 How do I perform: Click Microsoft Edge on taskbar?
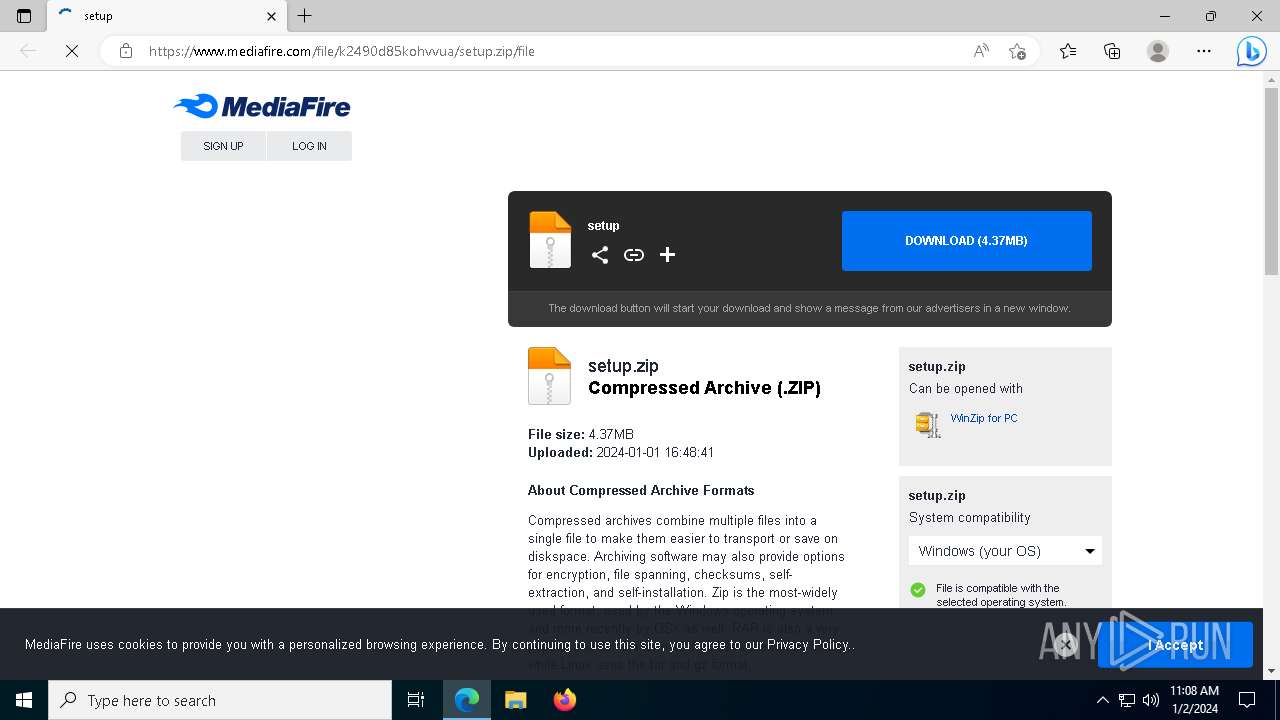[x=466, y=700]
